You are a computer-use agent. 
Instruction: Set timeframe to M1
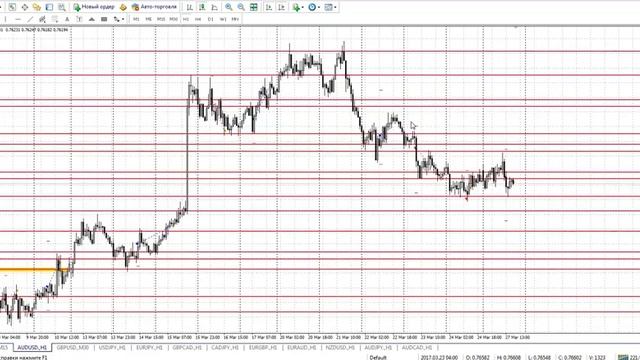[x=136, y=19]
